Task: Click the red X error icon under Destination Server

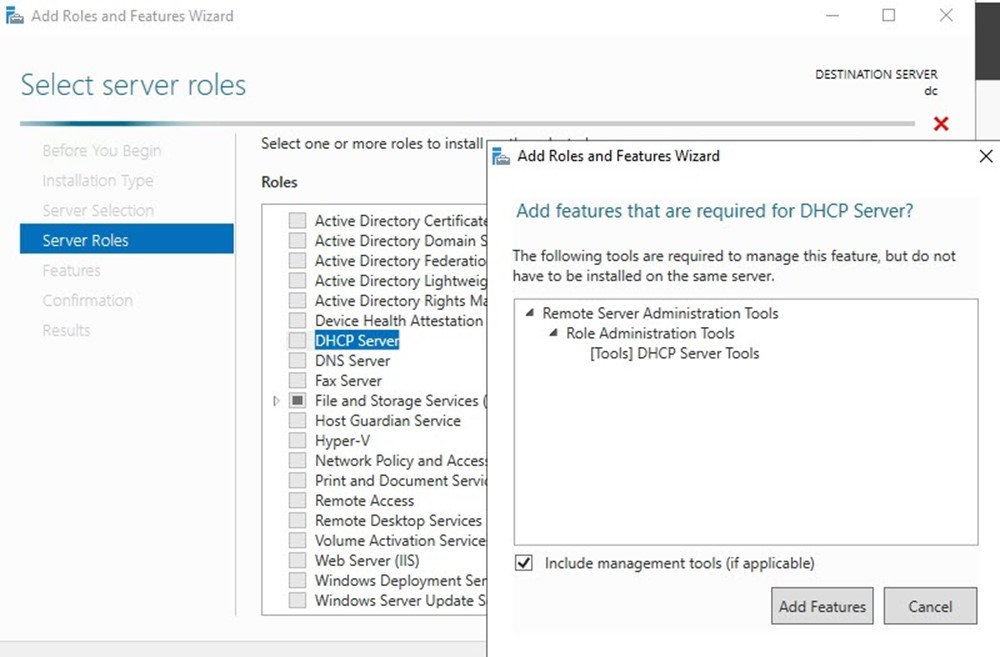Action: [941, 123]
